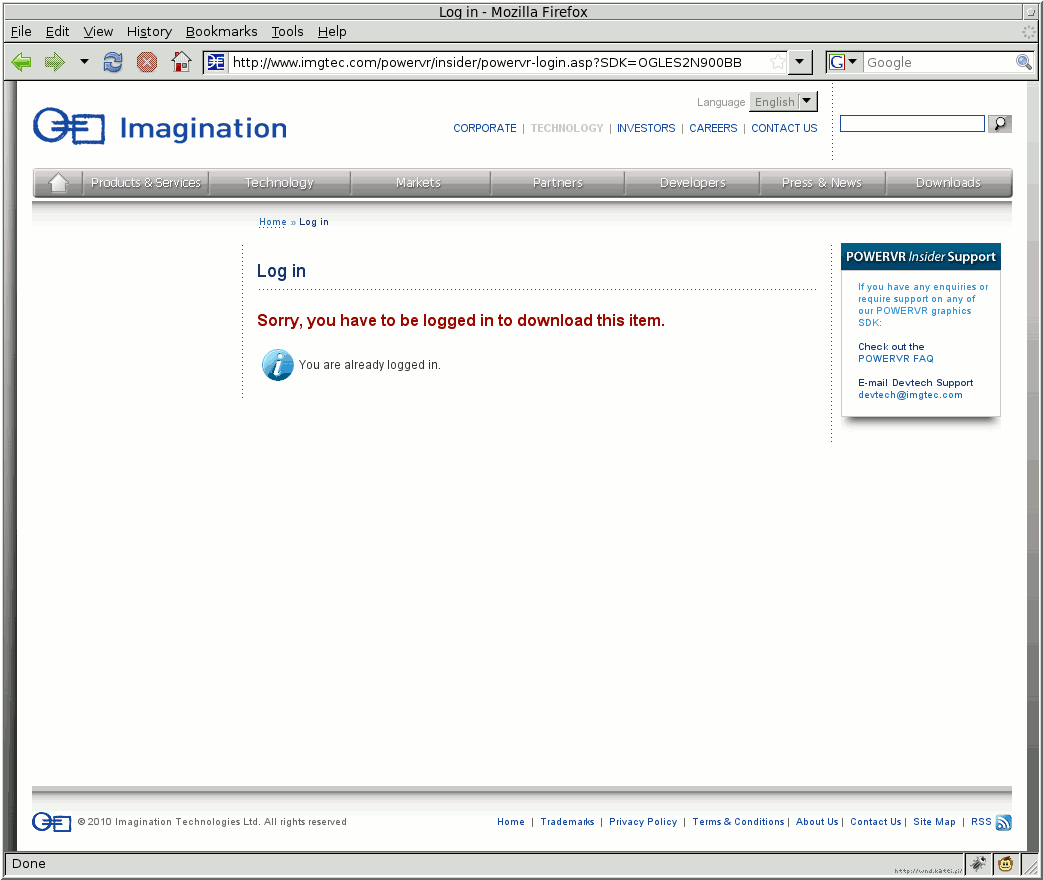Viewport: 1043px width, 880px height.
Task: Open the POWERVR FAQ link
Action: pyautogui.click(x=895, y=358)
